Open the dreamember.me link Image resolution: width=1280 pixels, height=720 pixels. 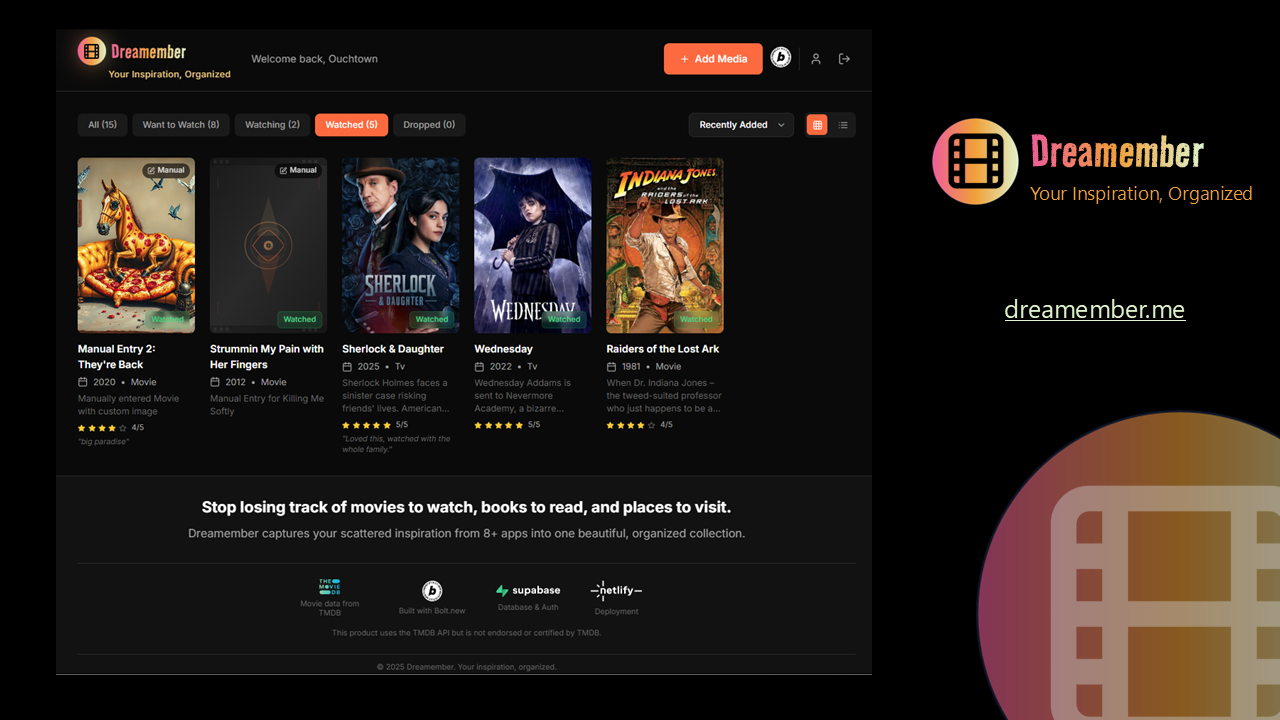tap(1095, 310)
